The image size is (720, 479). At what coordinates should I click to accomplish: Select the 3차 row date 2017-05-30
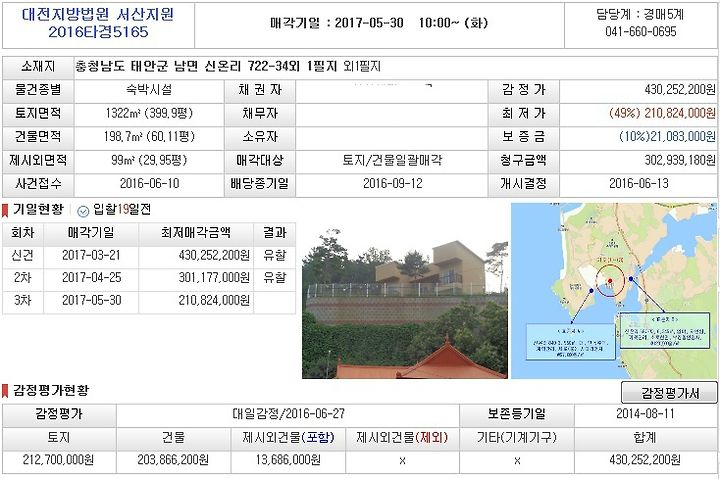(x=91, y=300)
